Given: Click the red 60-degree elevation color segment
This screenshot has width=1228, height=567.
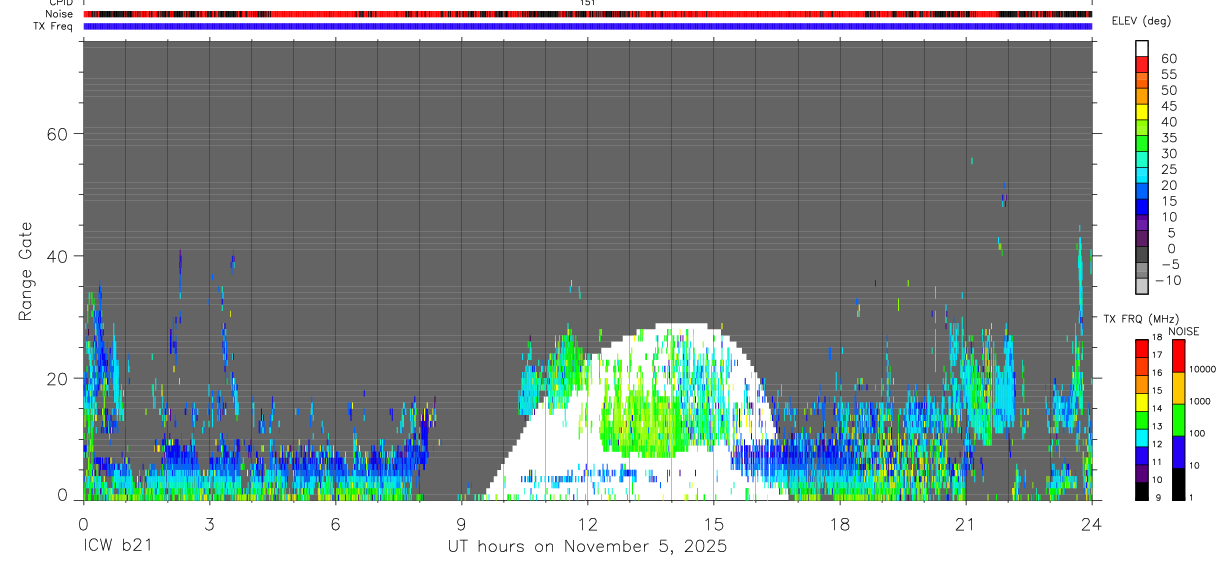Looking at the screenshot, I should (1142, 62).
